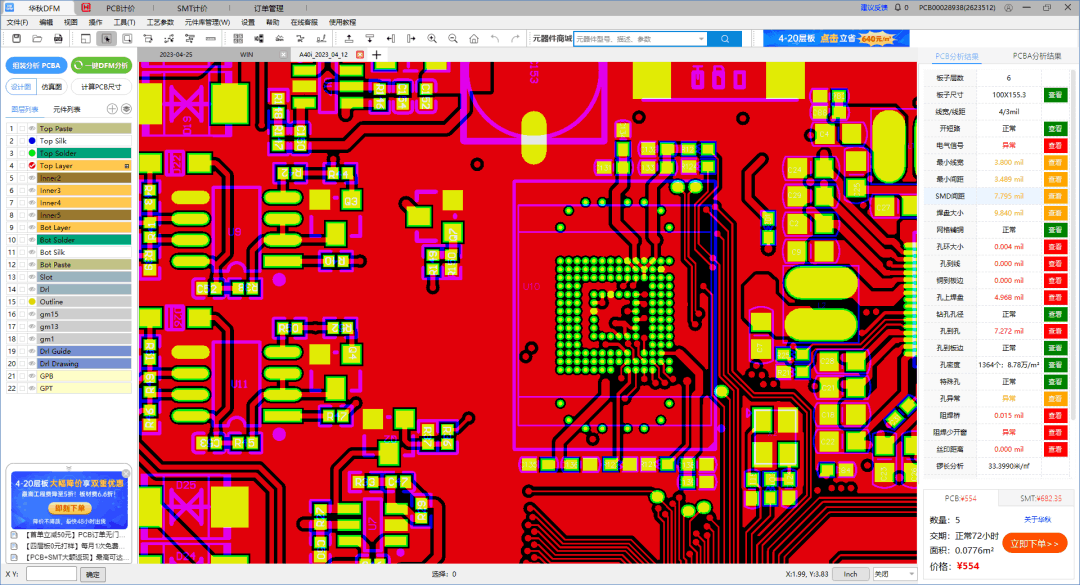
Task: Add new tab with plus icon
Action: [377, 54]
